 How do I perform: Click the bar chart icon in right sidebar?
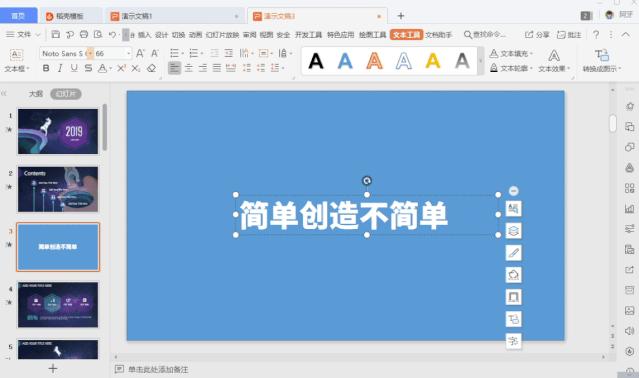[630, 209]
